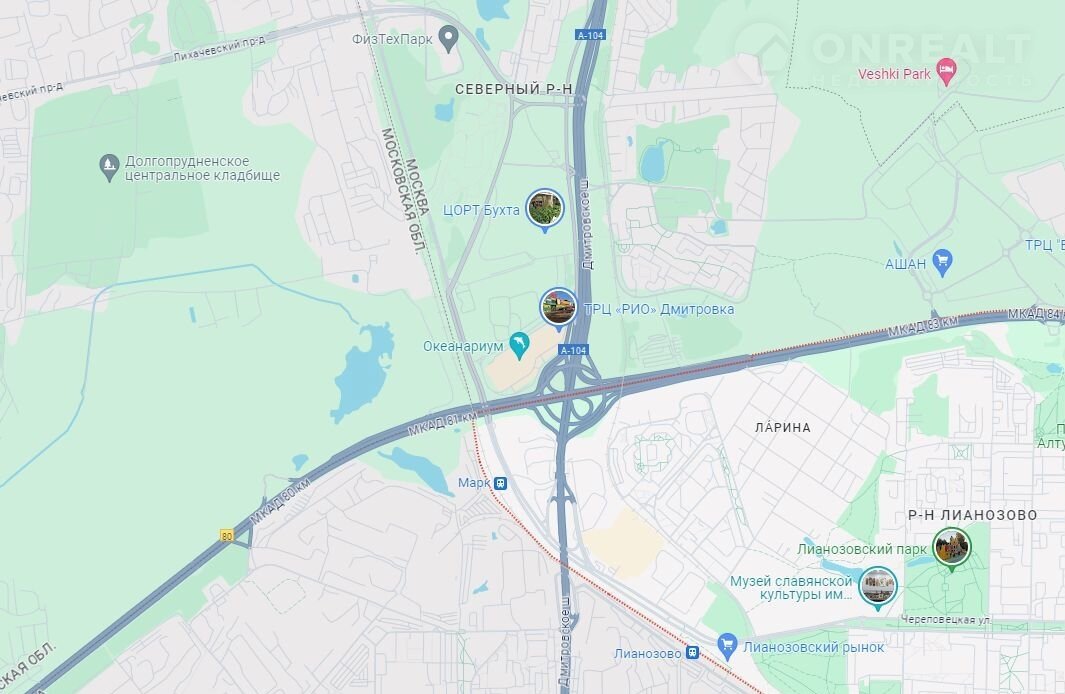This screenshot has height=694, width=1065.
Task: Click the АШАН shopping cart icon
Action: (x=942, y=263)
